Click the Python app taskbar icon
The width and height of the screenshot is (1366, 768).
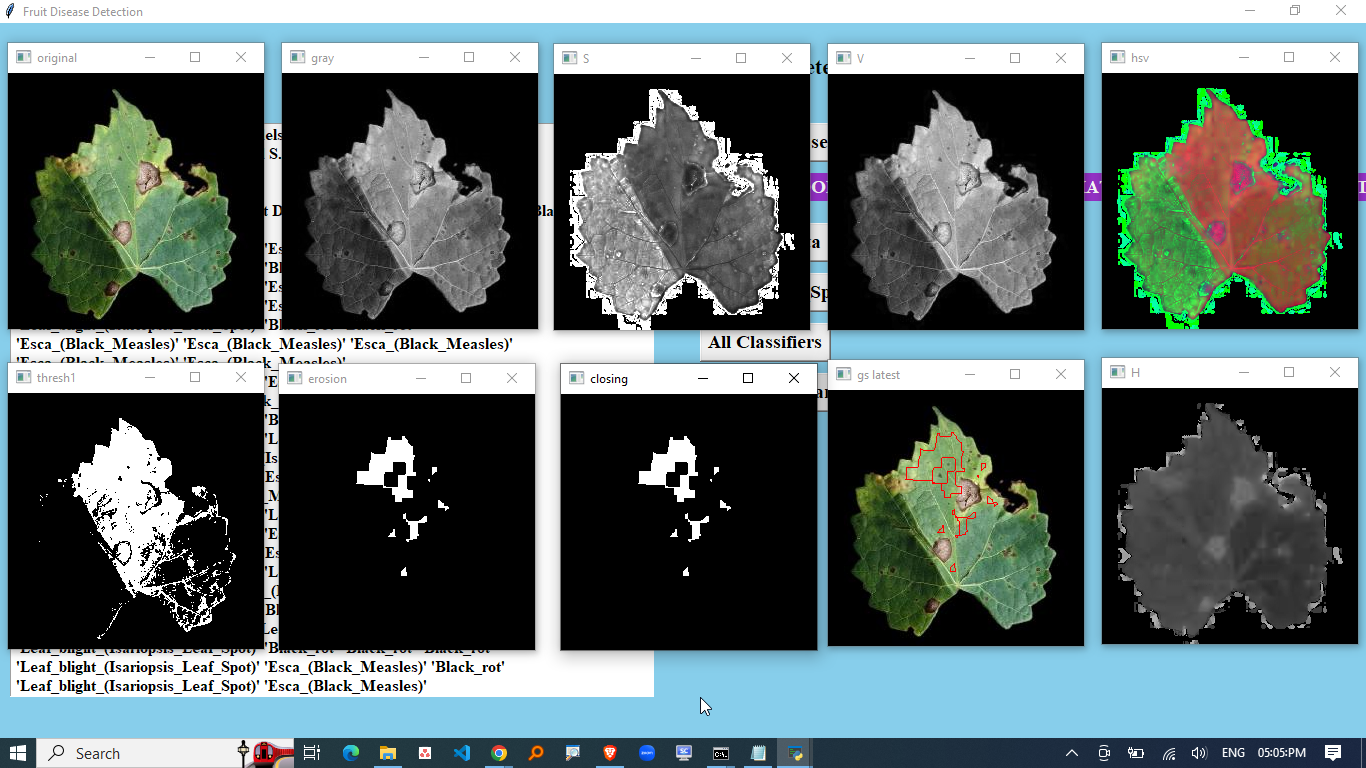click(x=795, y=753)
